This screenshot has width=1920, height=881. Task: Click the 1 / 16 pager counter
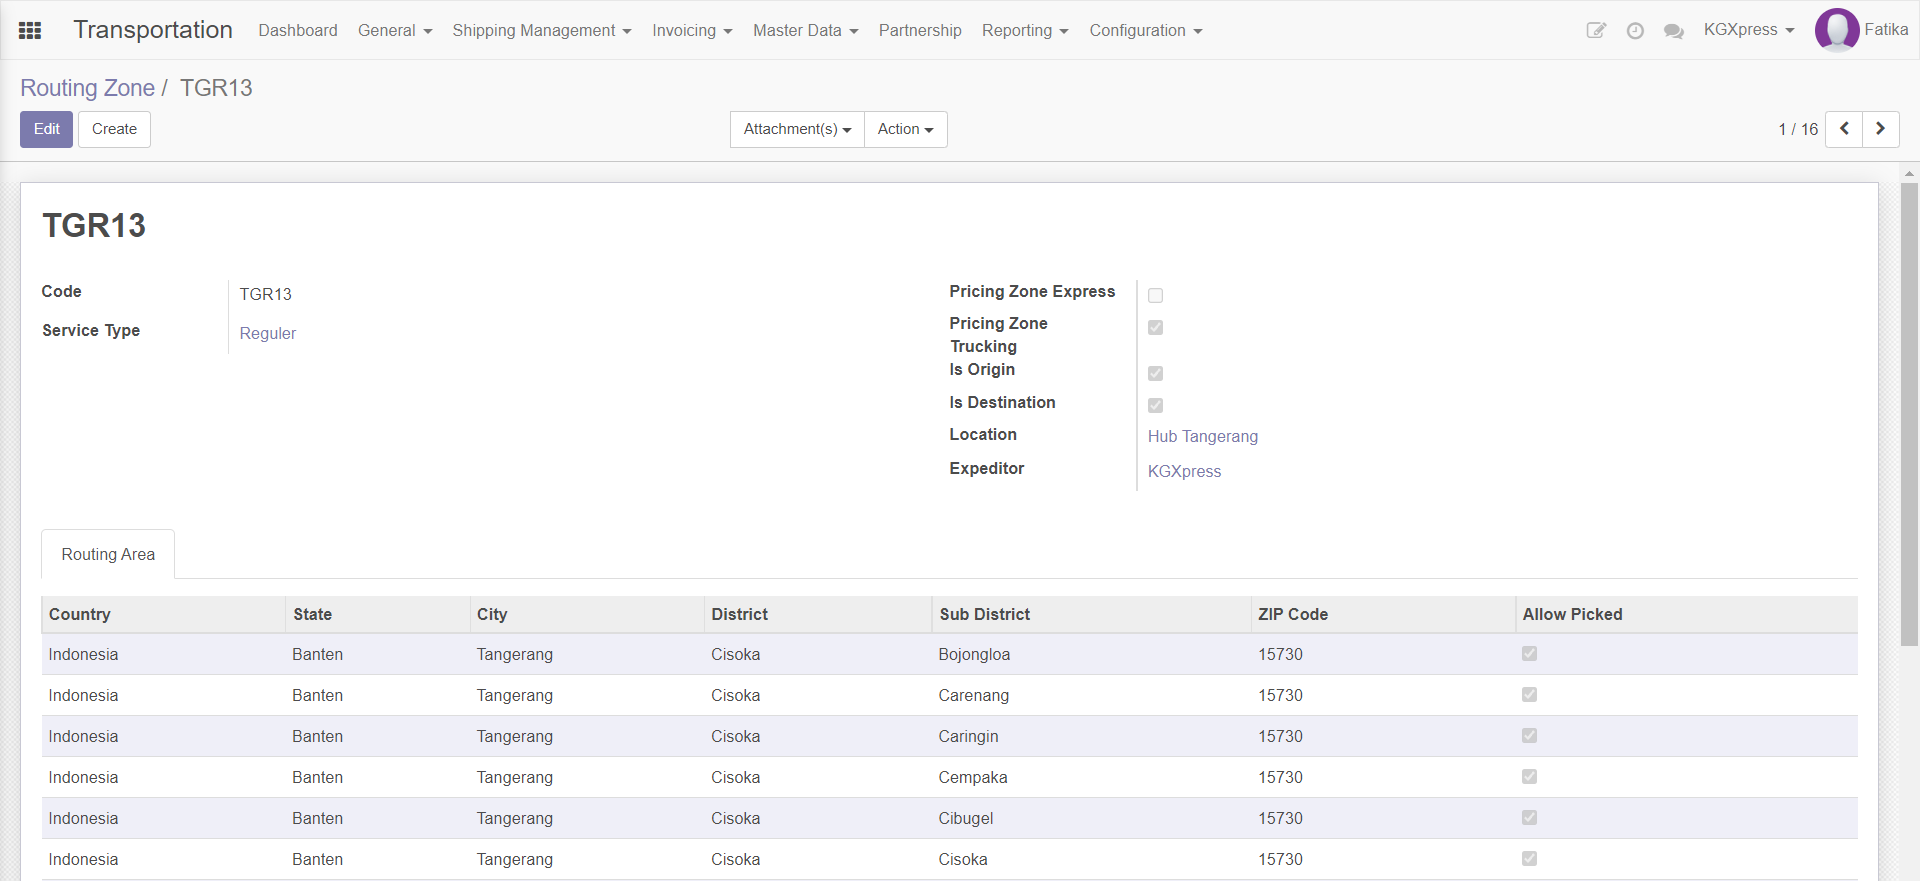tap(1798, 129)
